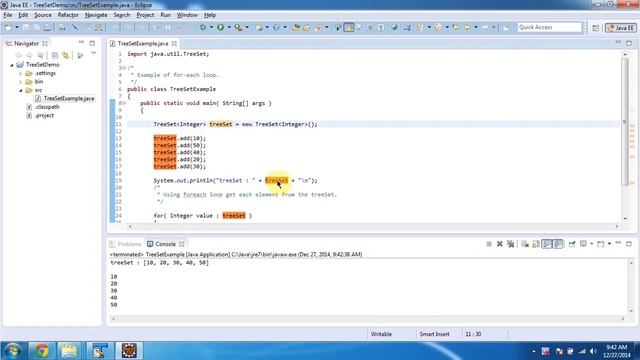
Task: Click the Console horizontal scrollbar
Action: 367,319
